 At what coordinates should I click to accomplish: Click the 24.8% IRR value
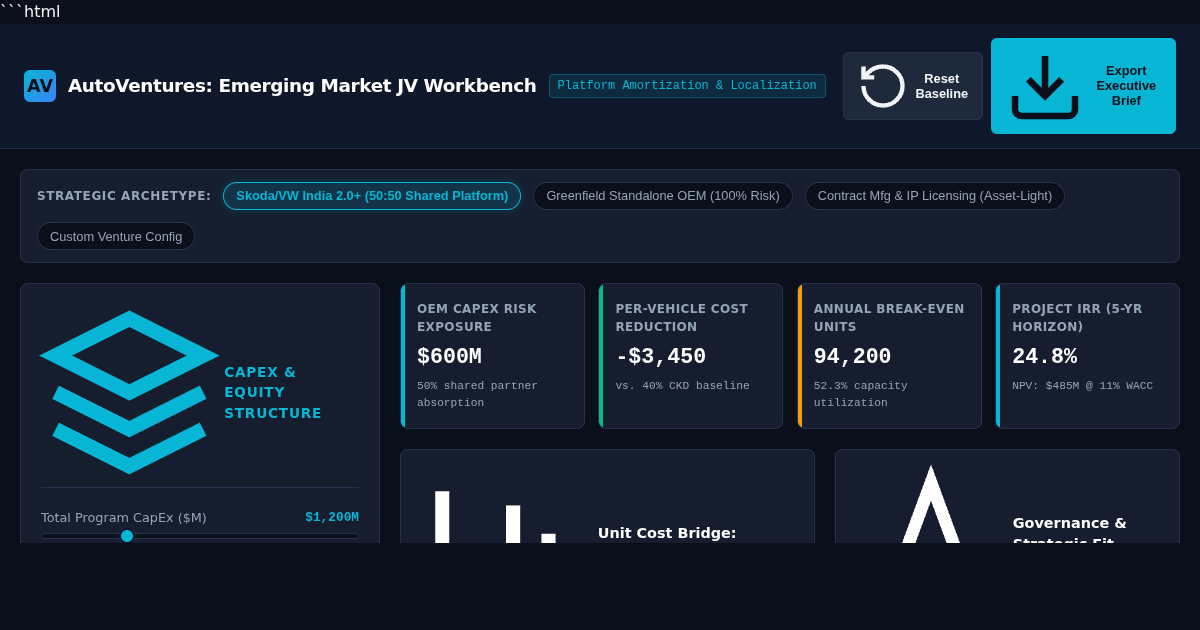coord(1044,357)
